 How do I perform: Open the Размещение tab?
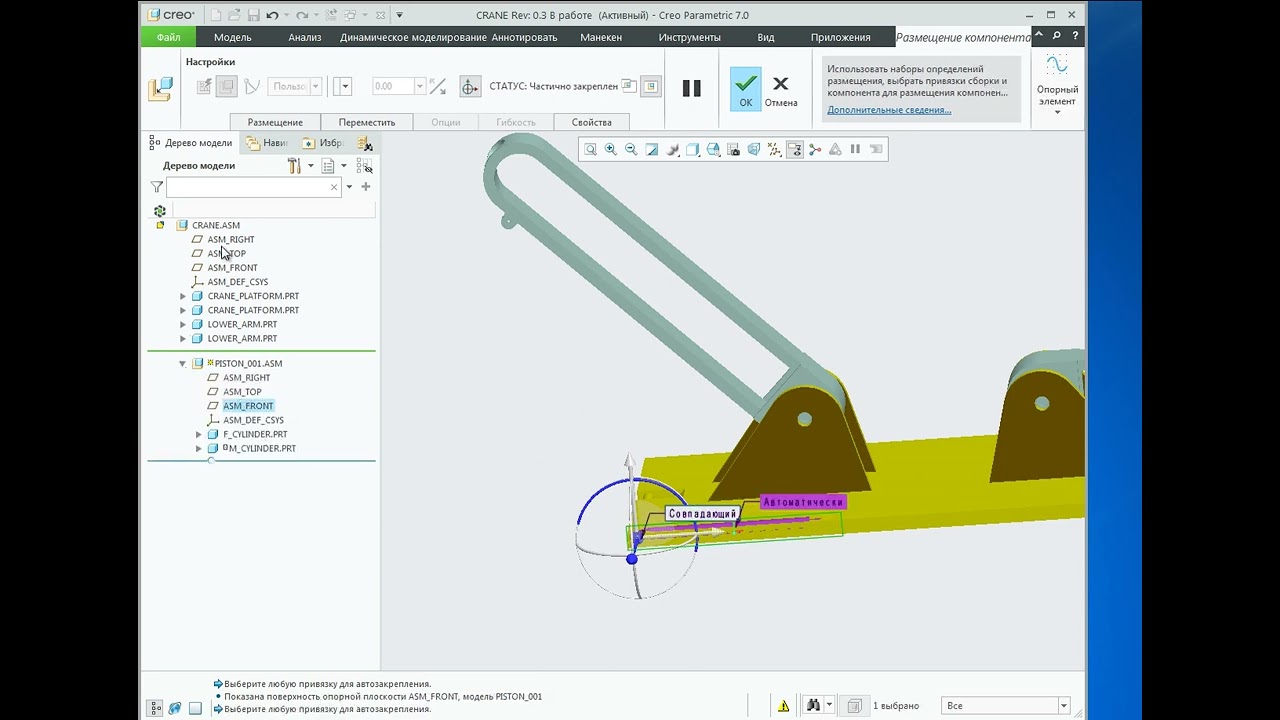[275, 122]
